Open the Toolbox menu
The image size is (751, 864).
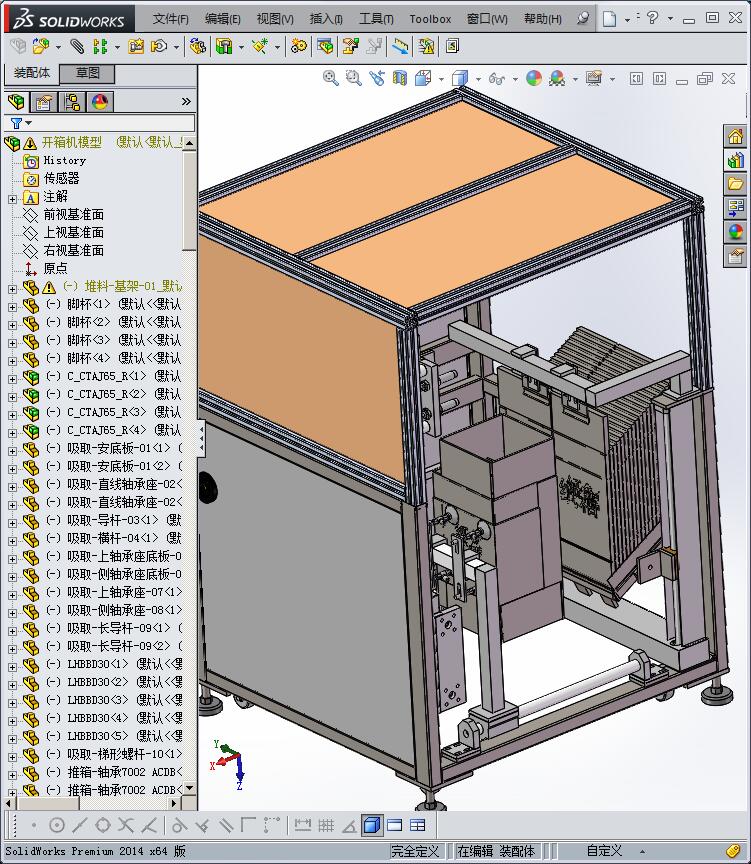click(430, 19)
